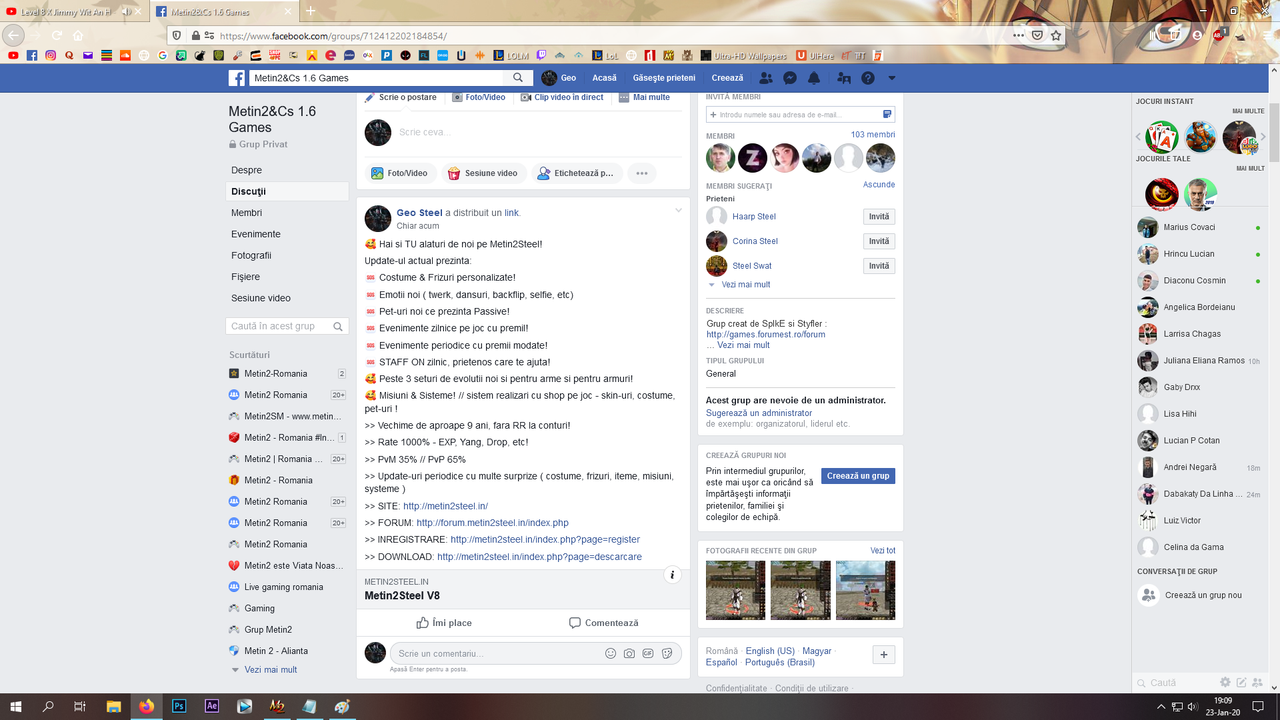Open the download link for Metin2Steel
This screenshot has width=1280, height=720.
[x=539, y=557]
